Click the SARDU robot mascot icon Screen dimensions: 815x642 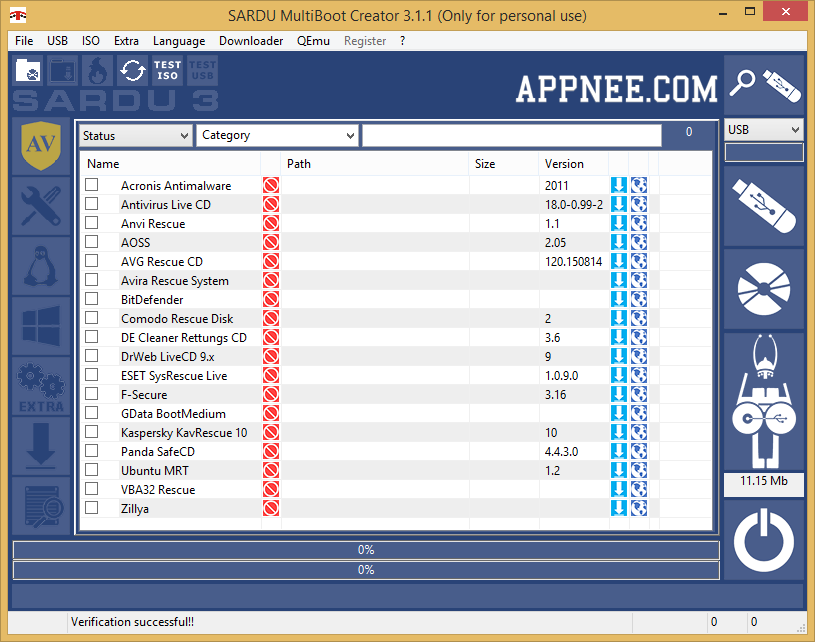[x=764, y=401]
